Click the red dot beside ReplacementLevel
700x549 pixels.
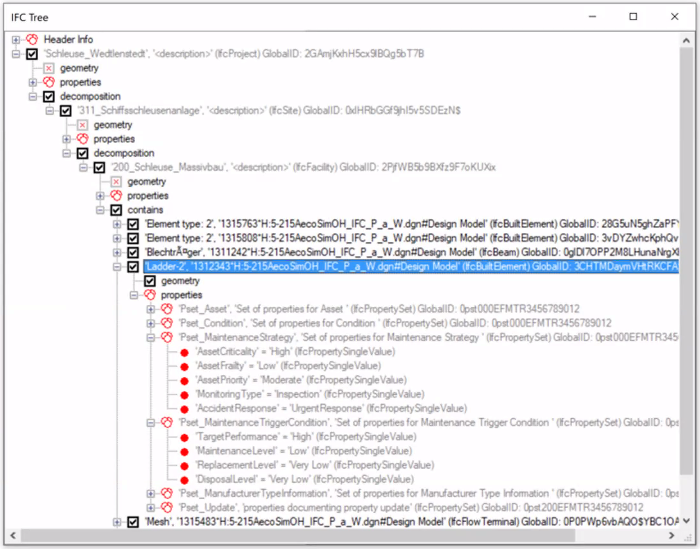[x=184, y=466]
